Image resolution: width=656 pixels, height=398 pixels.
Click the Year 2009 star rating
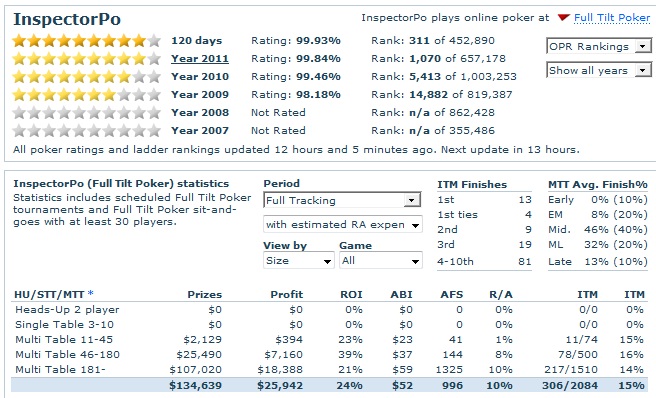click(87, 95)
